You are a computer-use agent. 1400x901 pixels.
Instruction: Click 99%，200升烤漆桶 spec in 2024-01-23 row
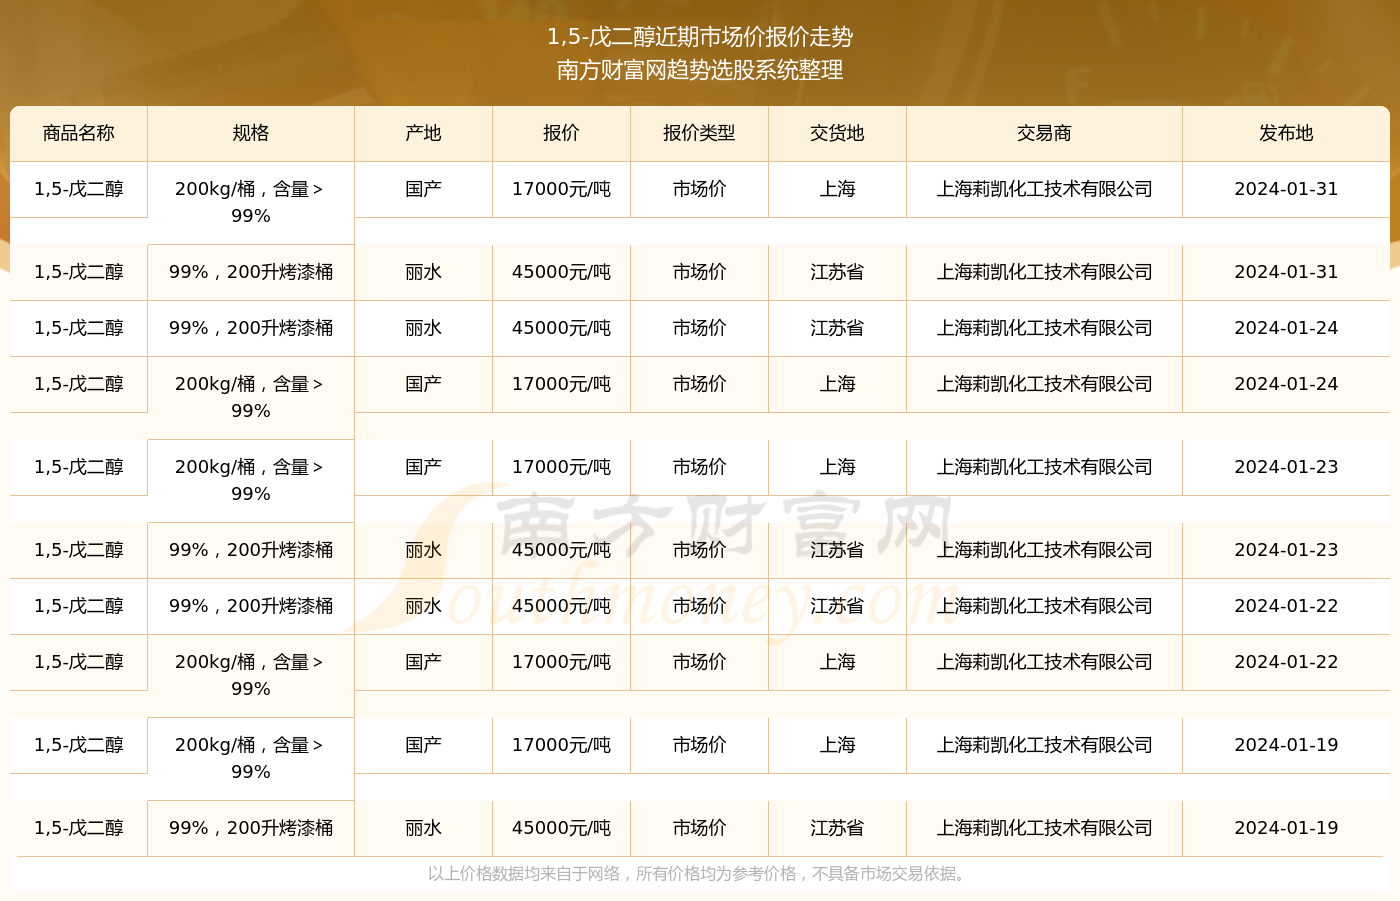coord(251,550)
